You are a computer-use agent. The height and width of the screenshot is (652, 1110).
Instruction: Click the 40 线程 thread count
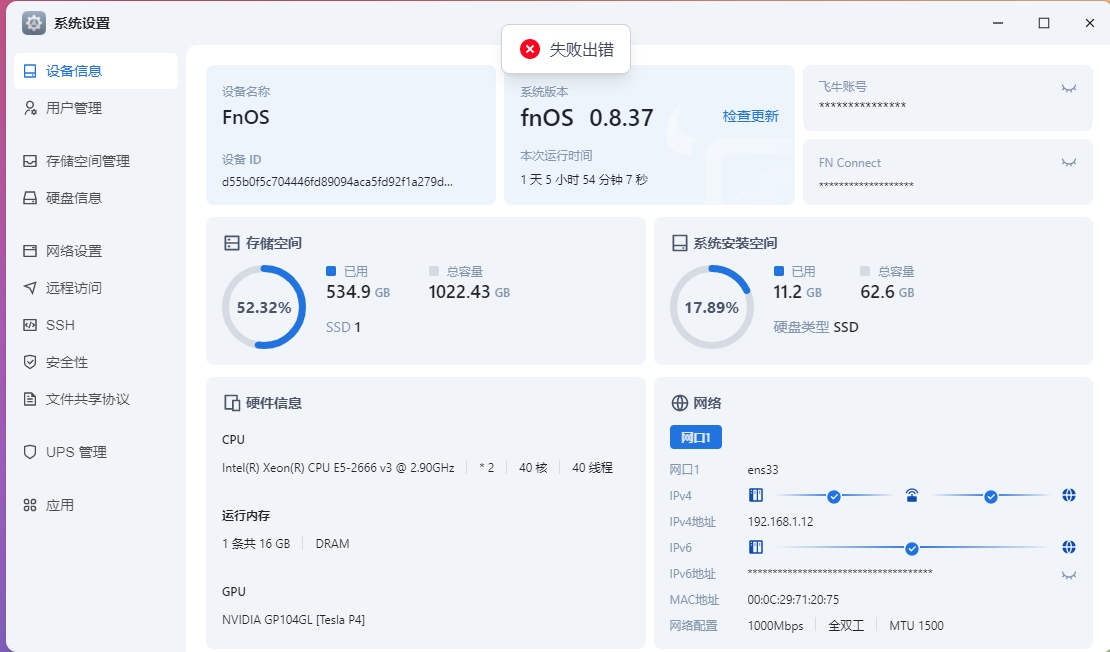(x=593, y=468)
